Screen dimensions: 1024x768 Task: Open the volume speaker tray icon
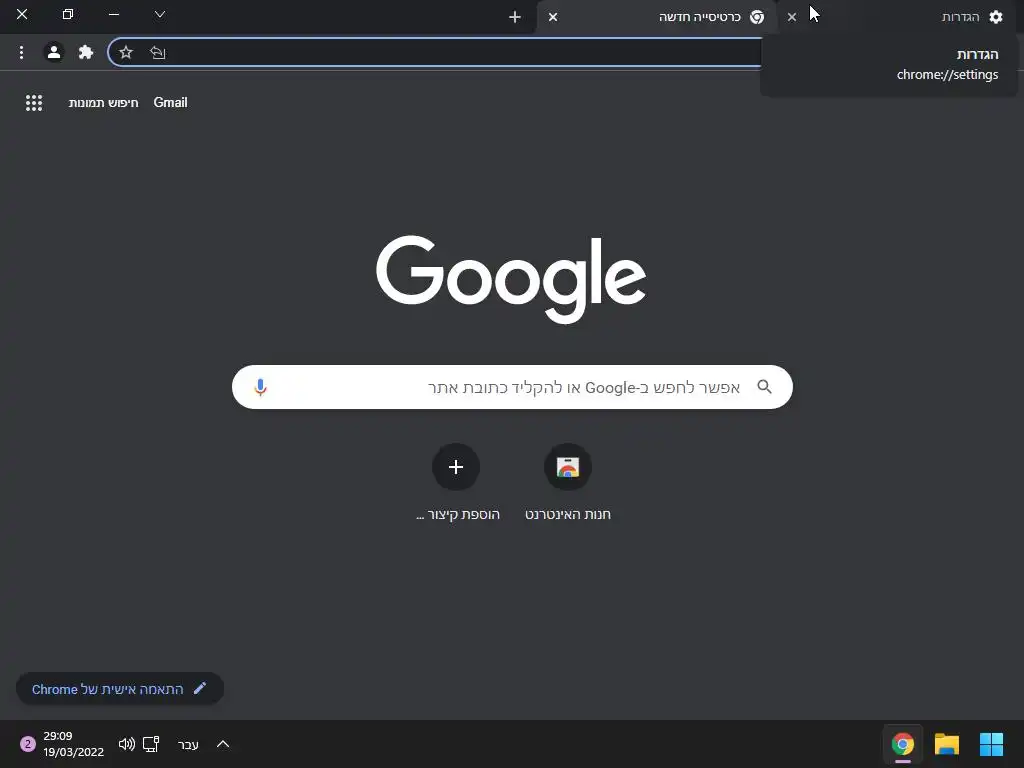(127, 744)
